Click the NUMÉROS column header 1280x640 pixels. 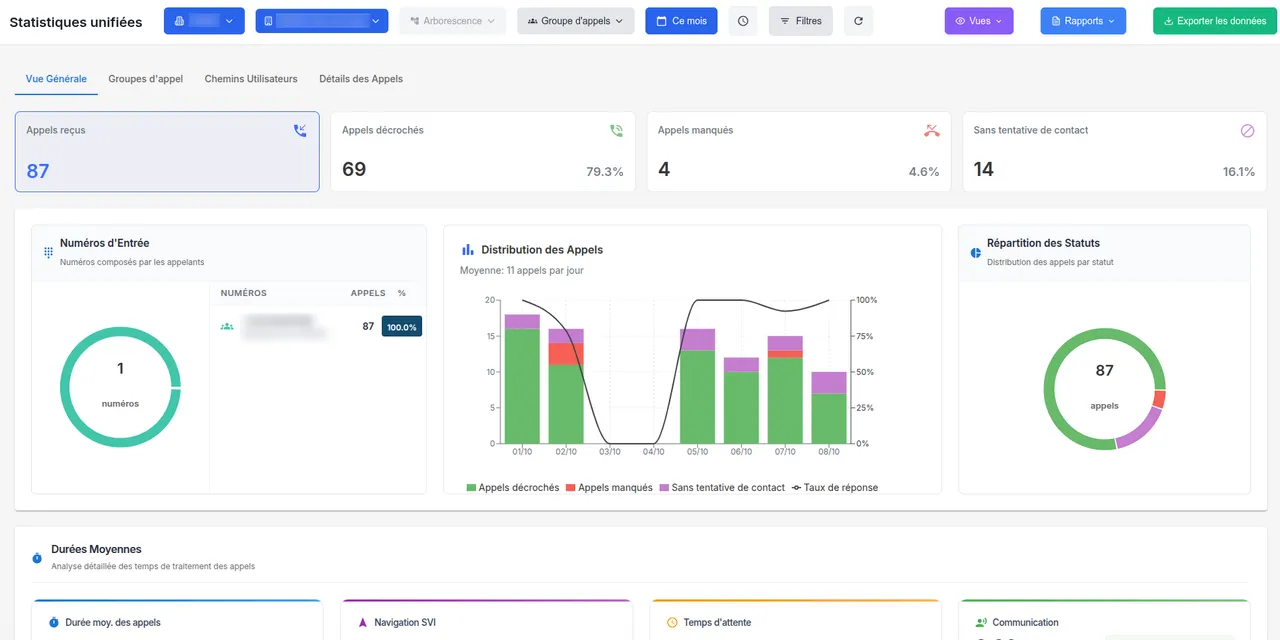pos(243,293)
